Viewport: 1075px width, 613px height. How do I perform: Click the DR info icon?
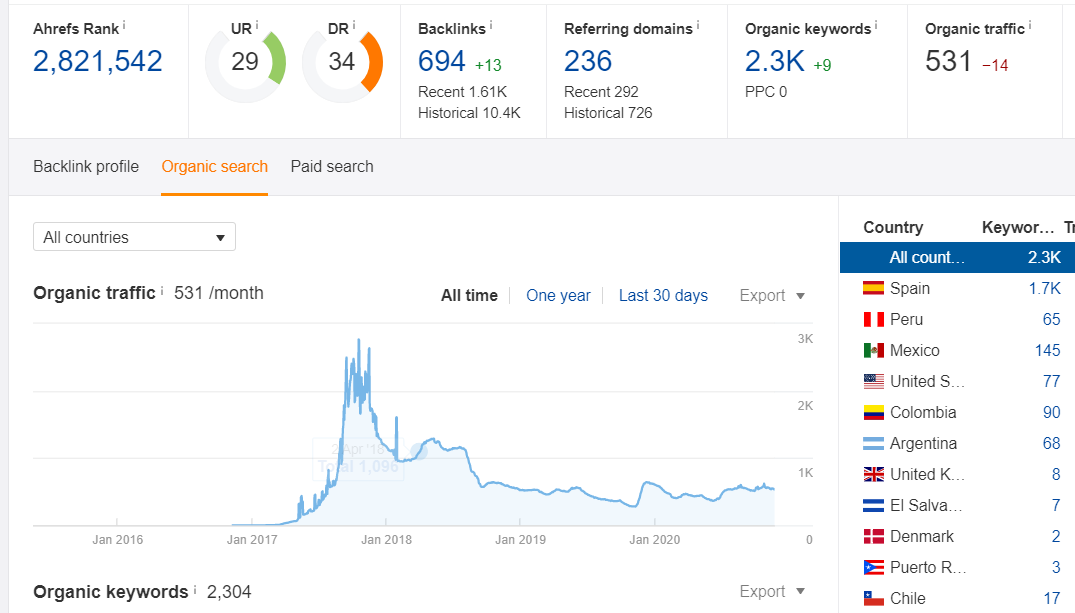(353, 25)
